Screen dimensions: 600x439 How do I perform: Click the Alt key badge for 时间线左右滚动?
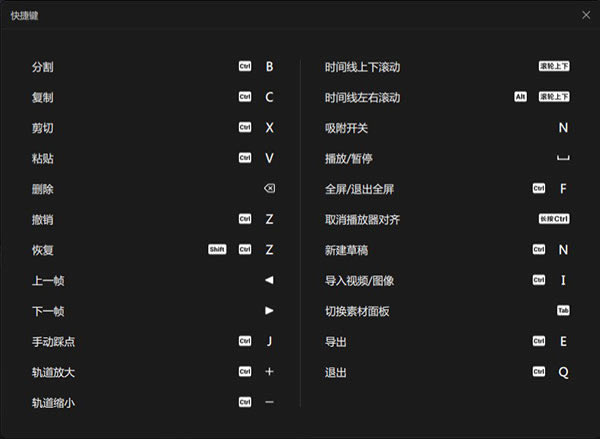(x=520, y=97)
